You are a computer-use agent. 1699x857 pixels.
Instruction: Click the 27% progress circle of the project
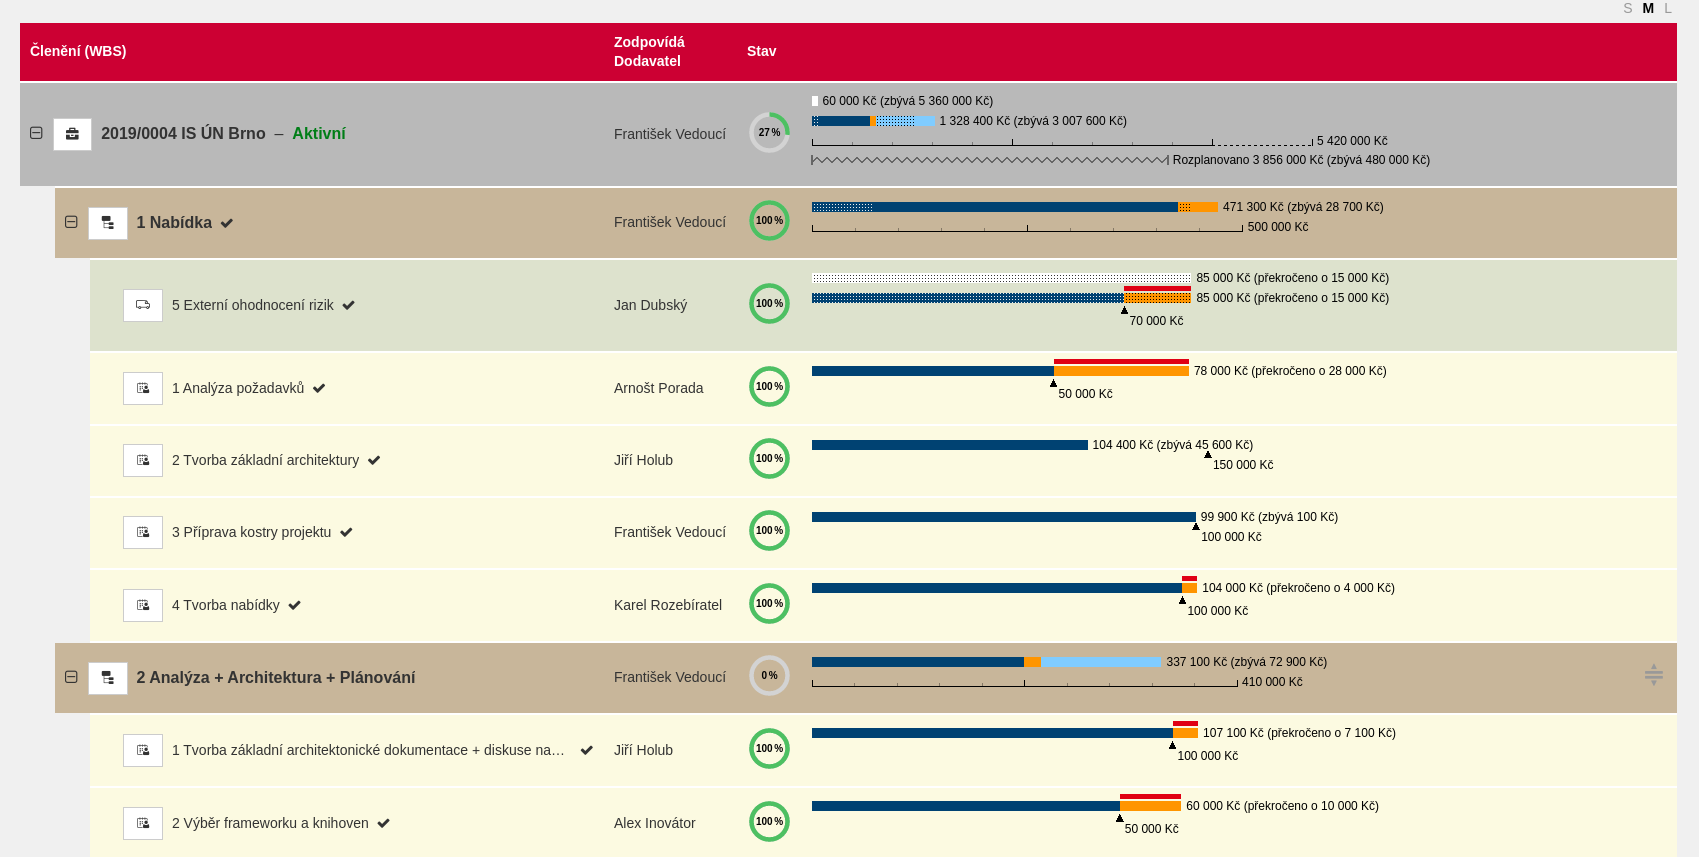[769, 132]
